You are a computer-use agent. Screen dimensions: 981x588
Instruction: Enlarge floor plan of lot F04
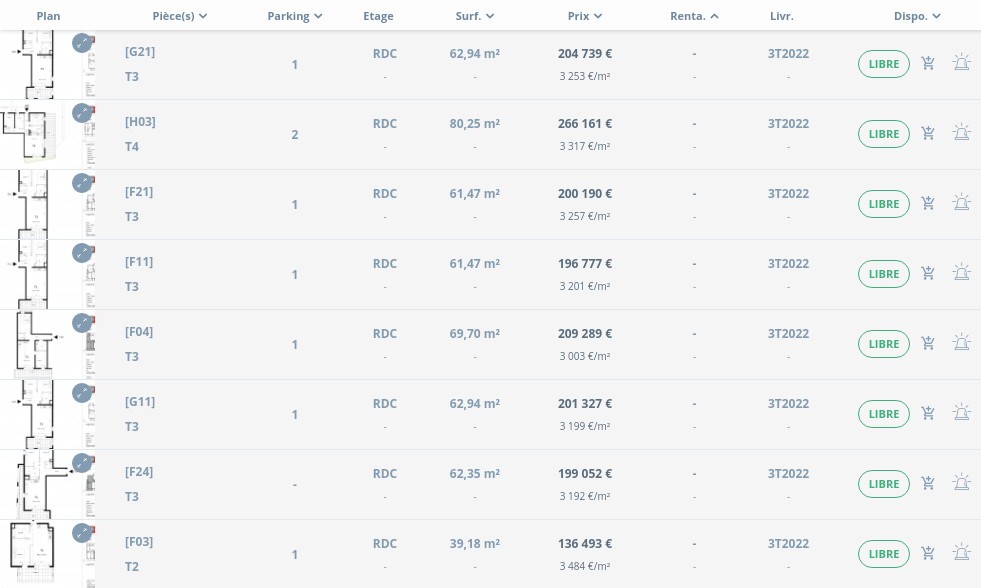[82, 323]
